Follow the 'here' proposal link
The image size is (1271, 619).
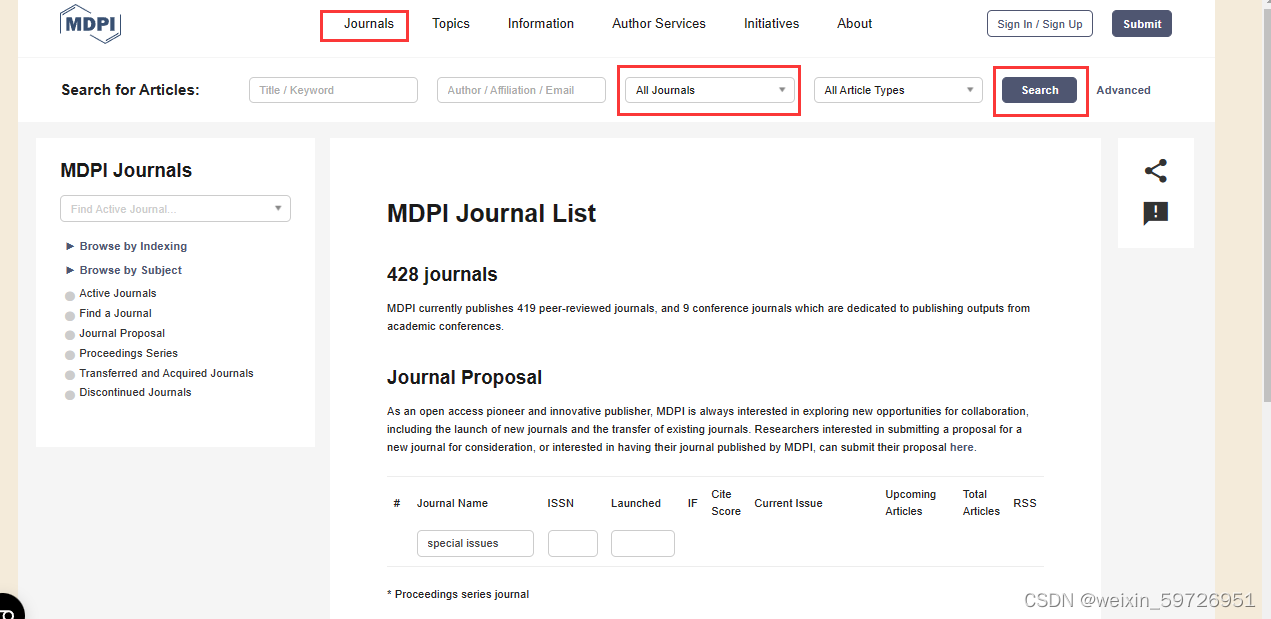961,447
